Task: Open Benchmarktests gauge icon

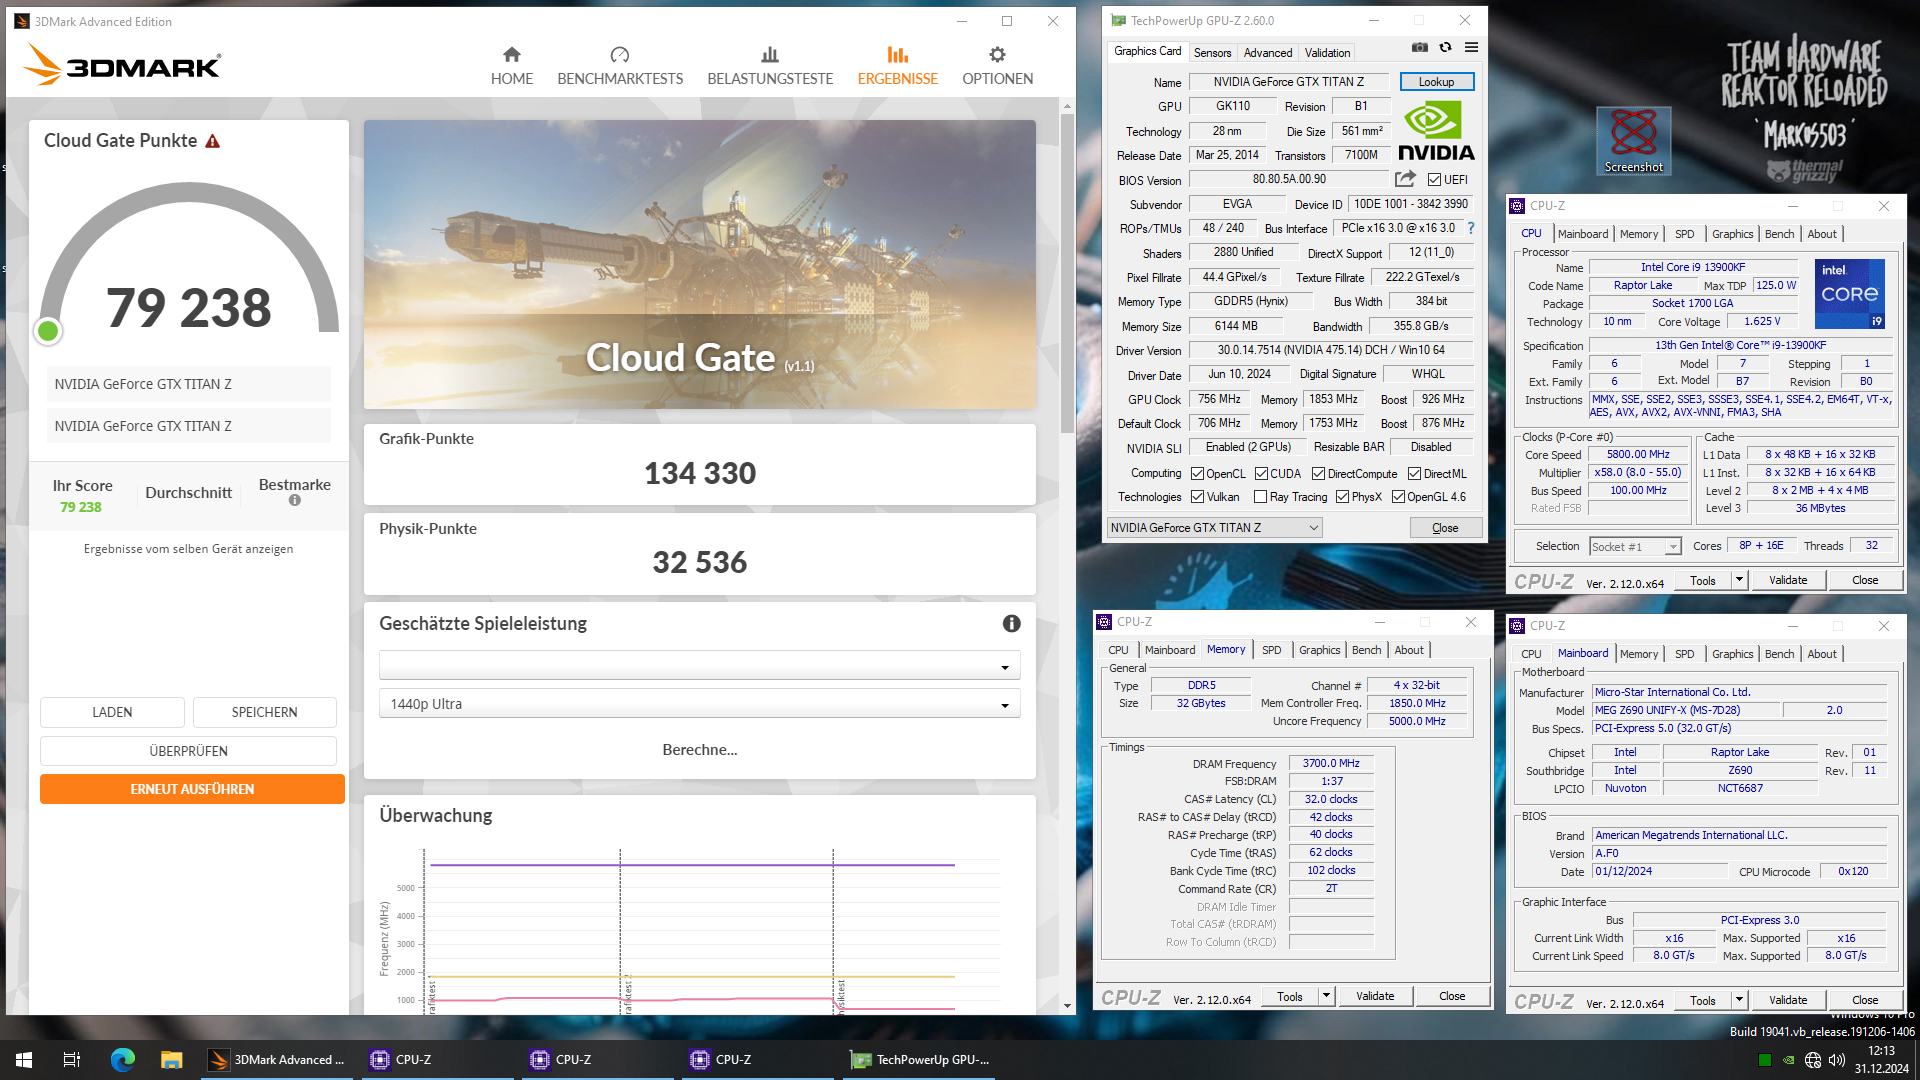Action: coord(620,55)
